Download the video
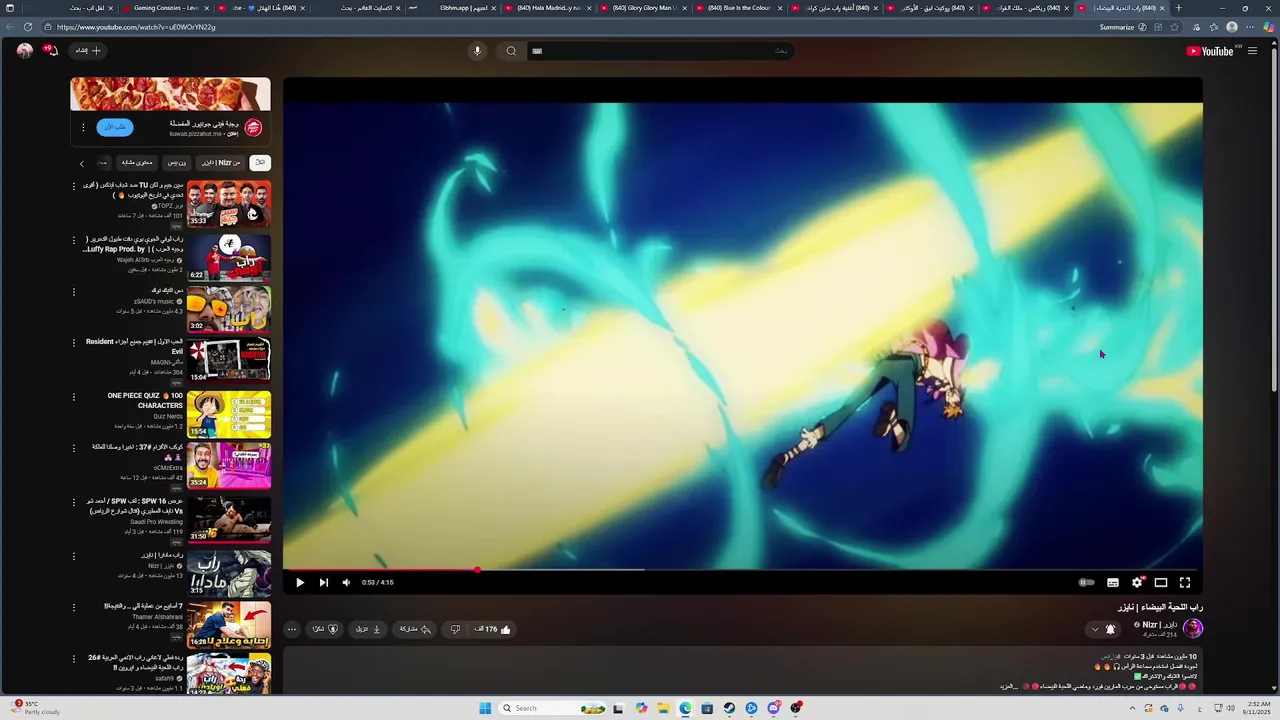This screenshot has width=1280, height=720. (368, 629)
